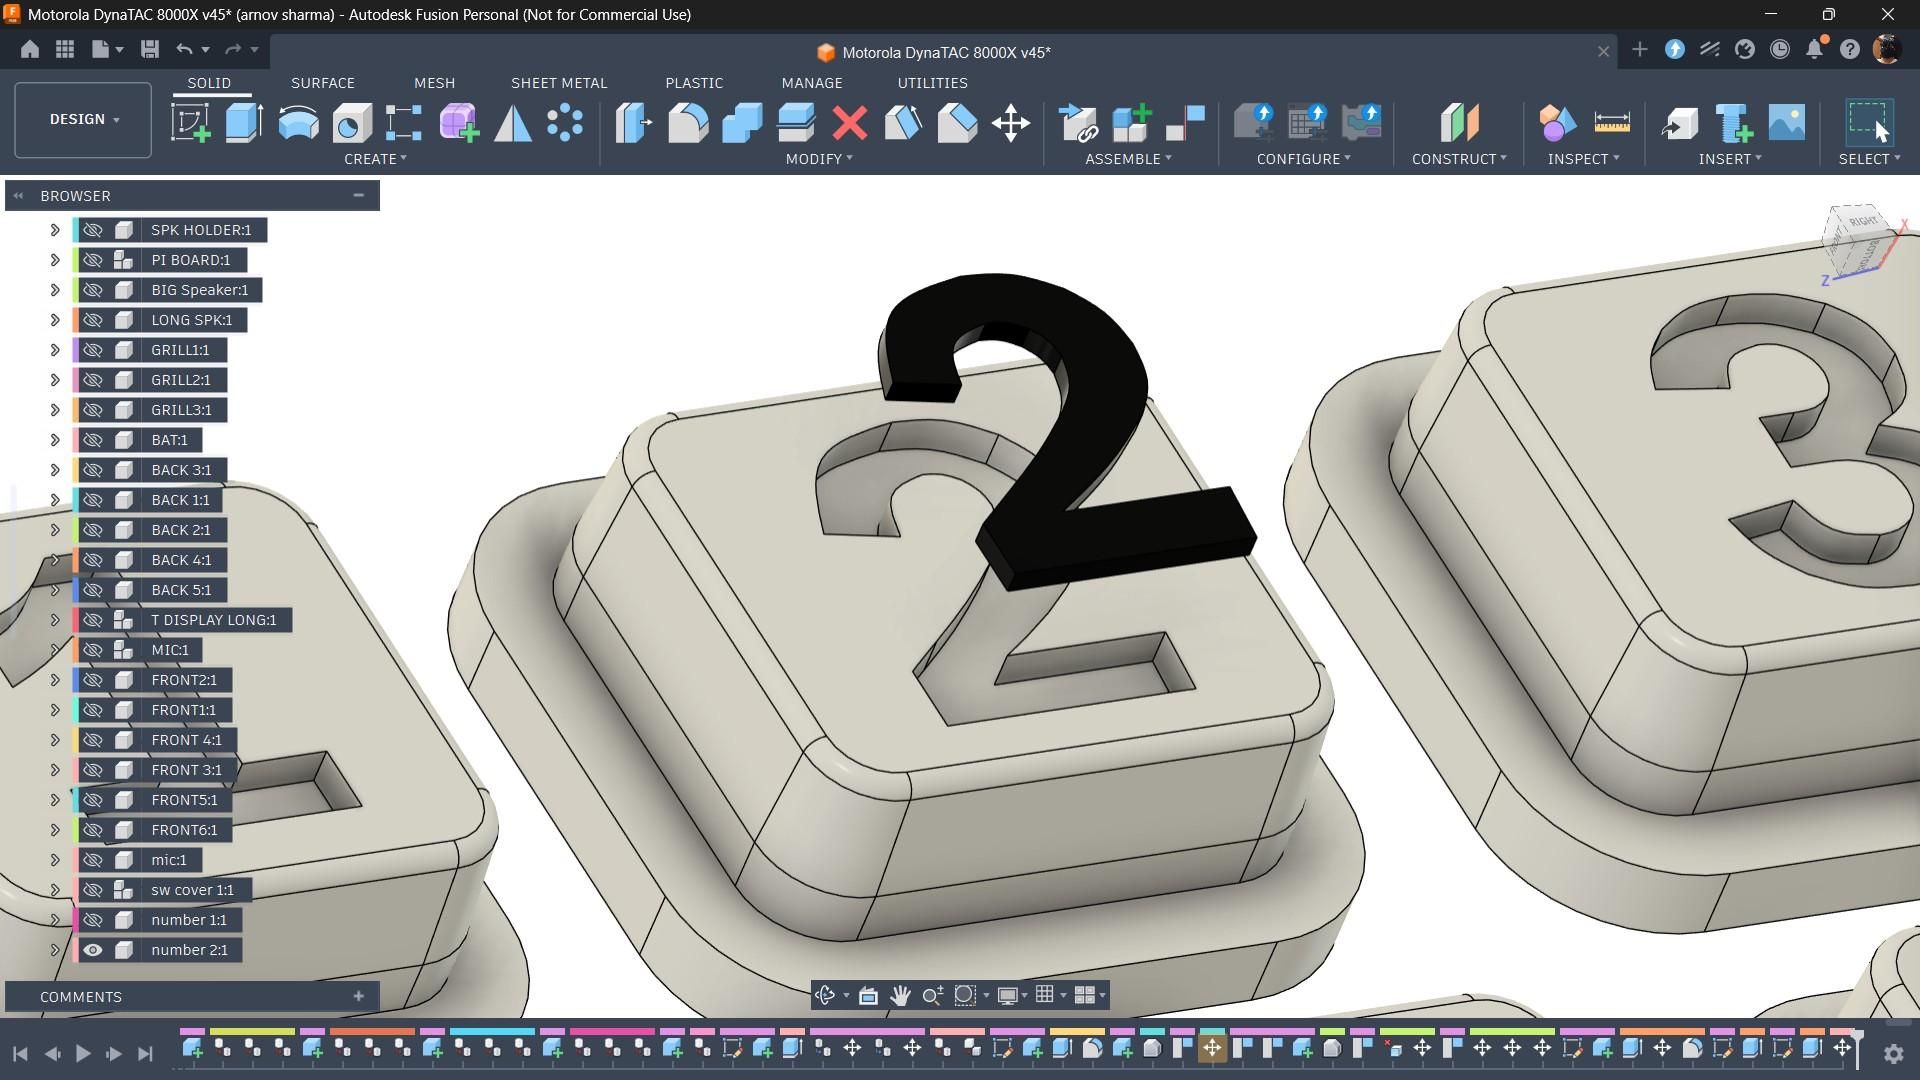
Task: Hide the number 2:1 component
Action: (x=93, y=950)
